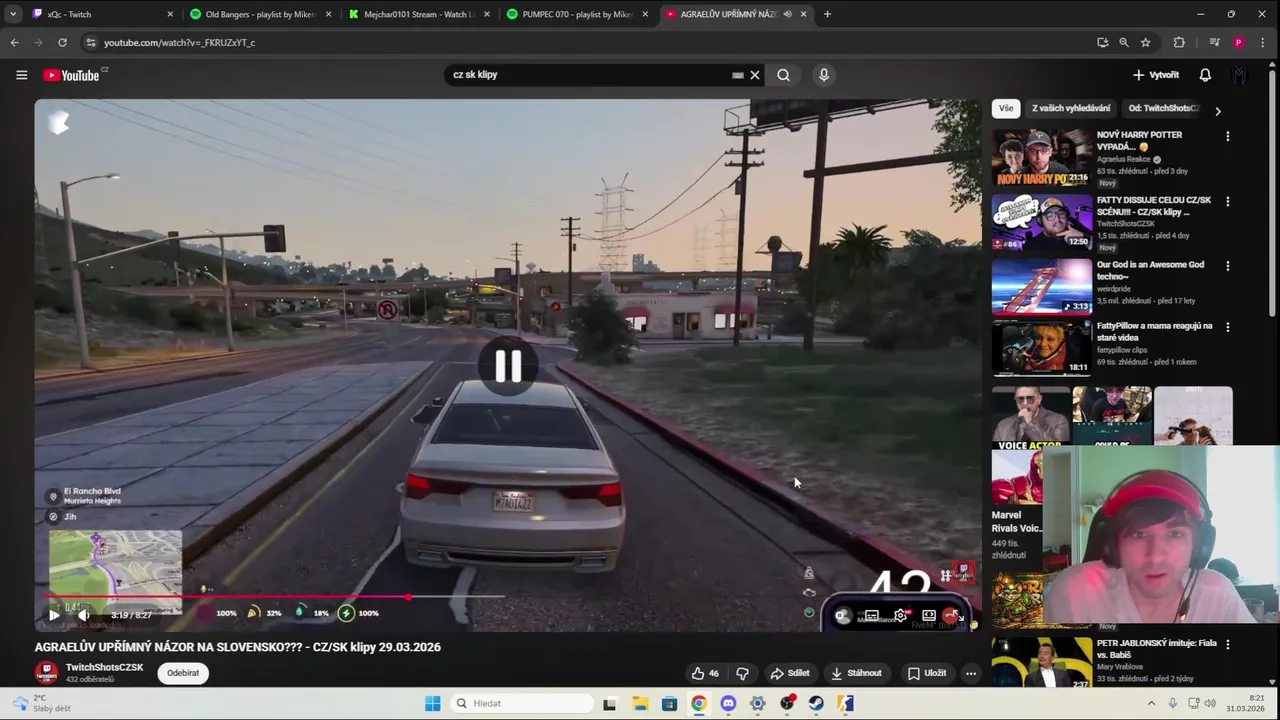Open TwitchShotsCZSK channel name link
Screen dimensions: 1280x720
coord(105,667)
